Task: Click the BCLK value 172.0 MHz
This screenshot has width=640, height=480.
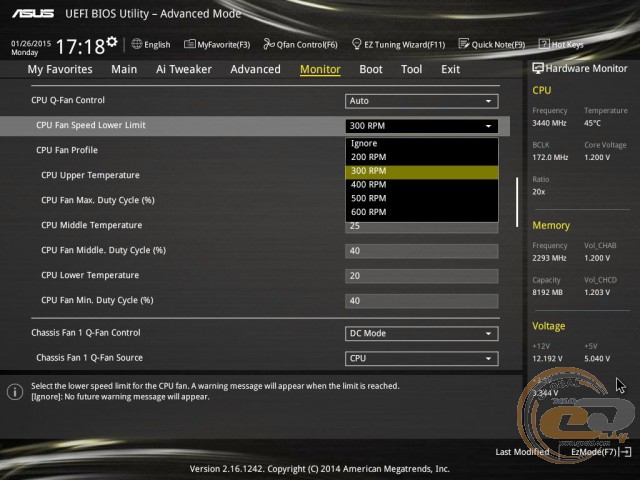Action: [x=550, y=157]
